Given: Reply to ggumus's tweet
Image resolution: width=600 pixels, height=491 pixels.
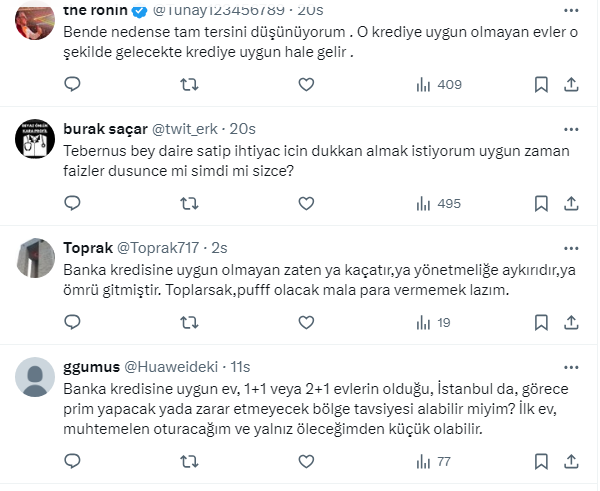Looking at the screenshot, I should click(72, 461).
